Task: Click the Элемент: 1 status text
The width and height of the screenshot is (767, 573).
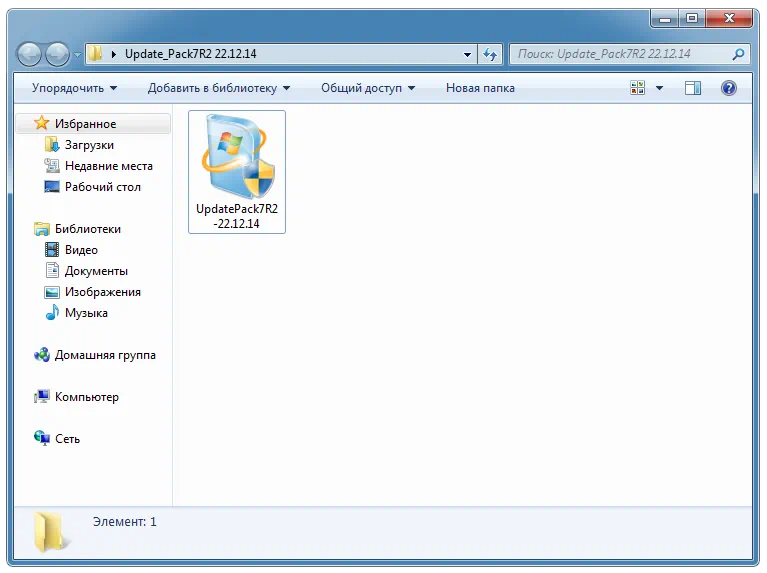Action: pos(125,522)
